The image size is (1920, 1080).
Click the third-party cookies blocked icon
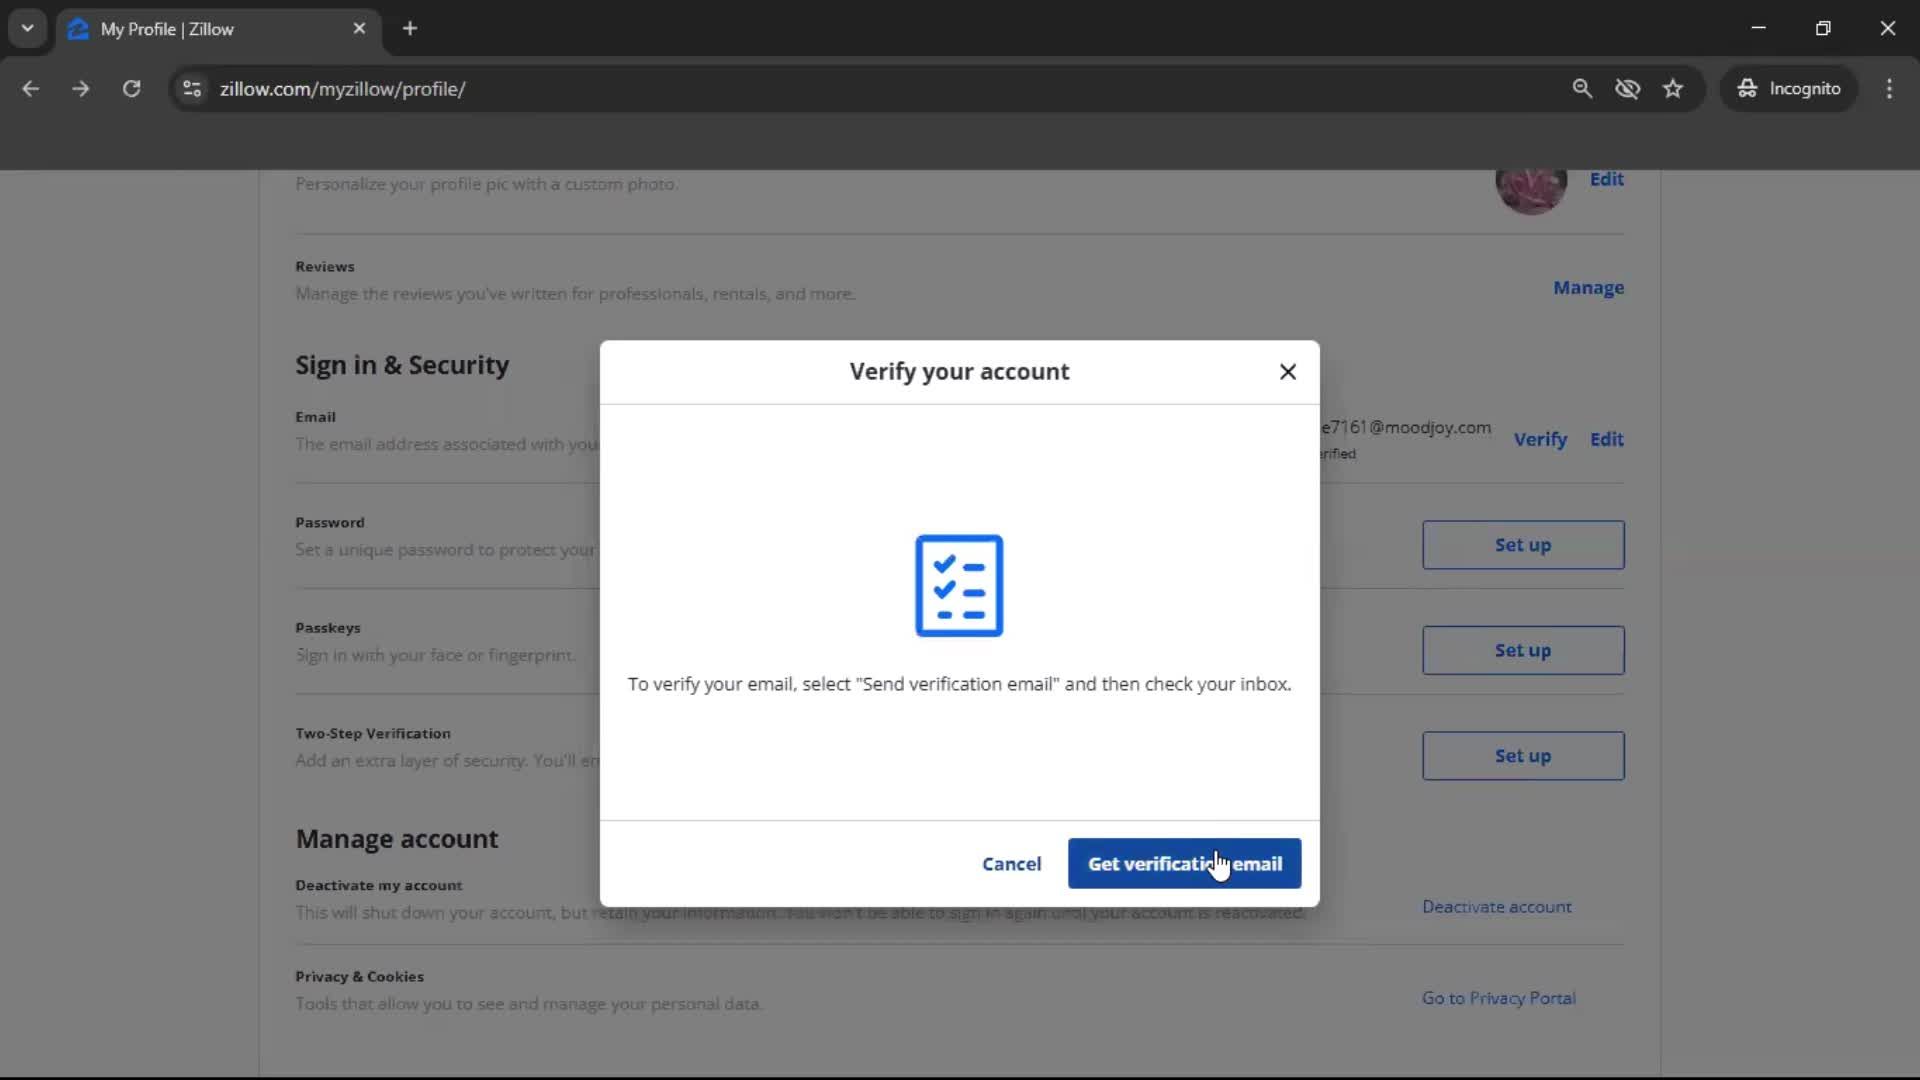(1628, 88)
